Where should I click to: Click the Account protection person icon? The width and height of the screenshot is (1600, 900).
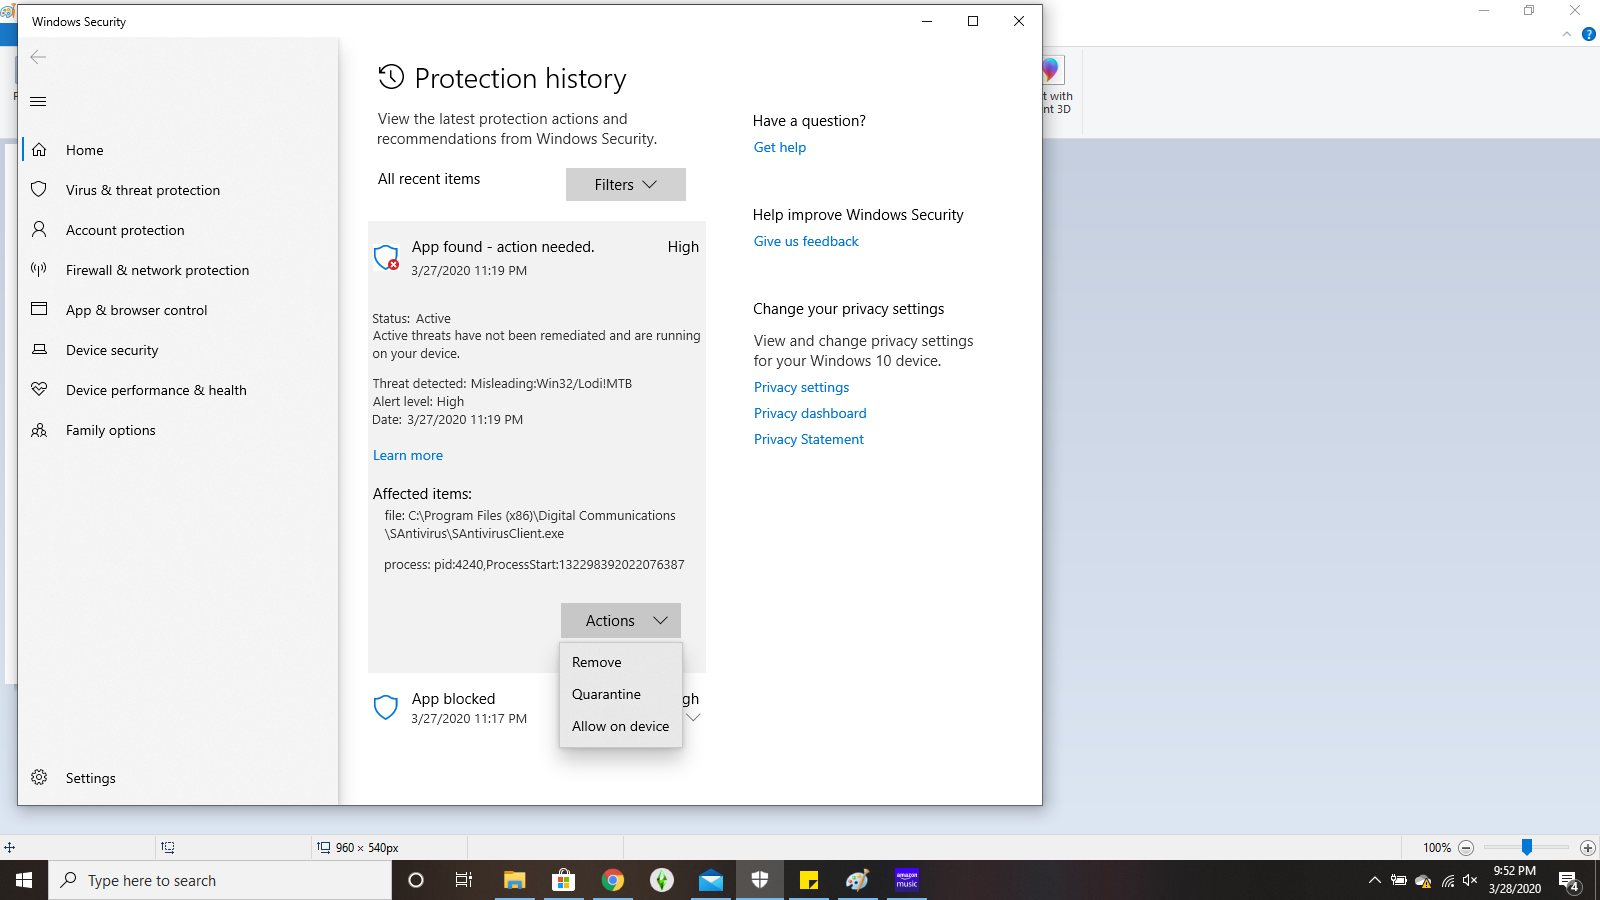click(x=39, y=229)
